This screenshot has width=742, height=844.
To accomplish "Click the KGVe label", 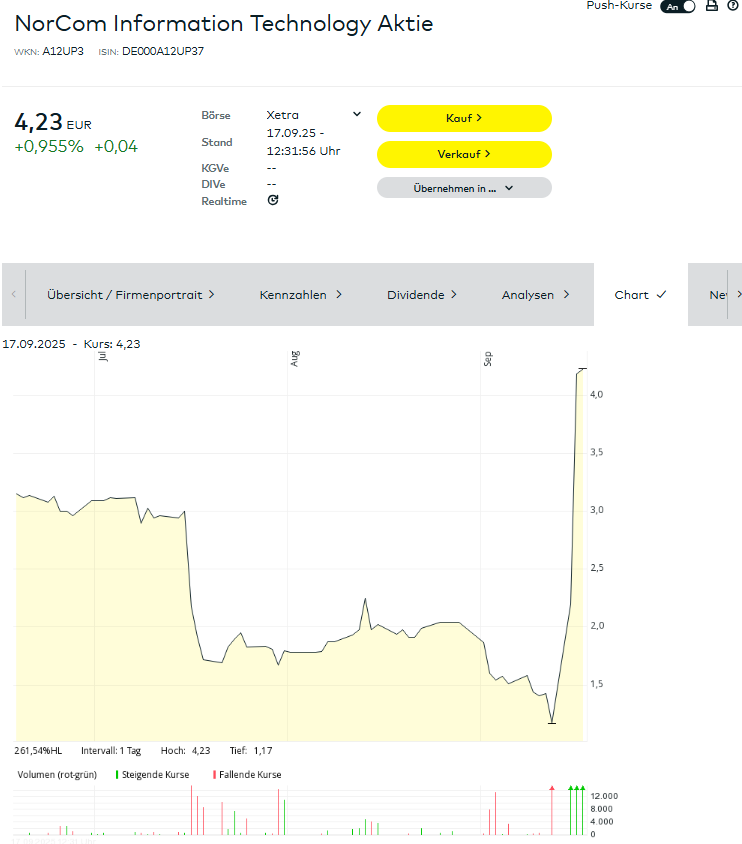I will (215, 168).
